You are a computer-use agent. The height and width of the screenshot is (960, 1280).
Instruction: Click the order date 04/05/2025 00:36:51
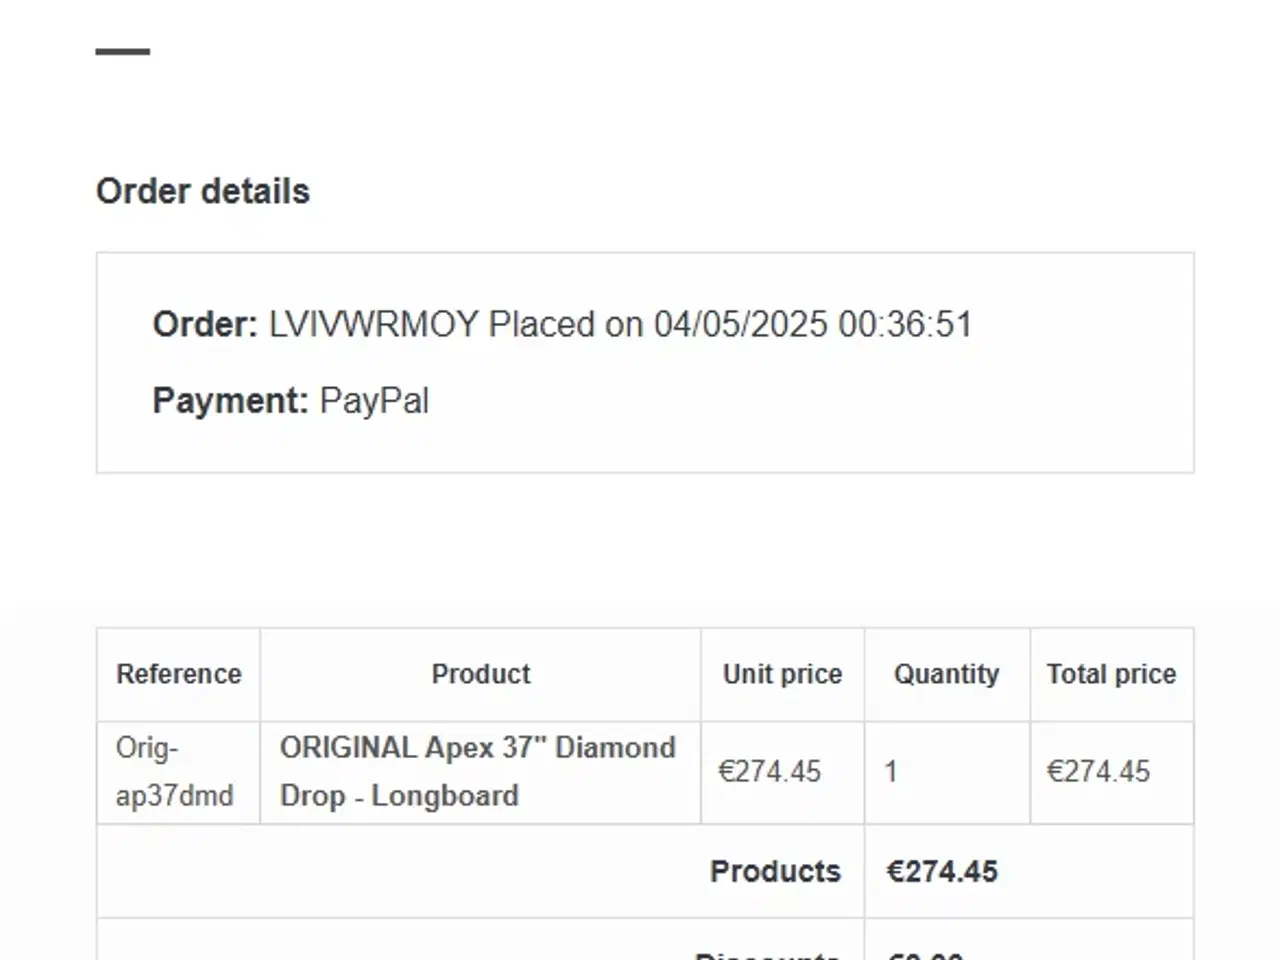[813, 325]
